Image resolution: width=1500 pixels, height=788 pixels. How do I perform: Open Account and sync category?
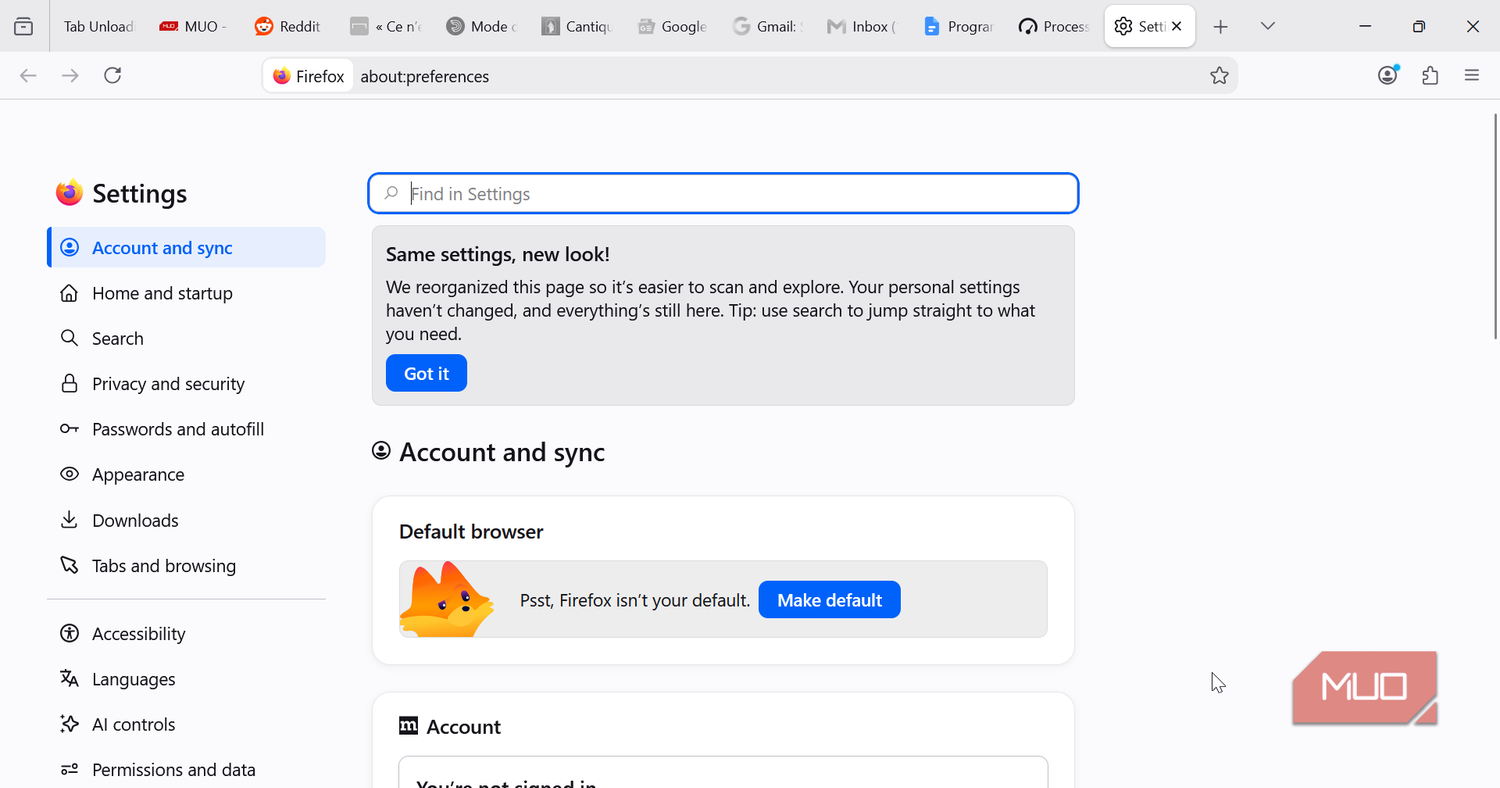click(186, 248)
